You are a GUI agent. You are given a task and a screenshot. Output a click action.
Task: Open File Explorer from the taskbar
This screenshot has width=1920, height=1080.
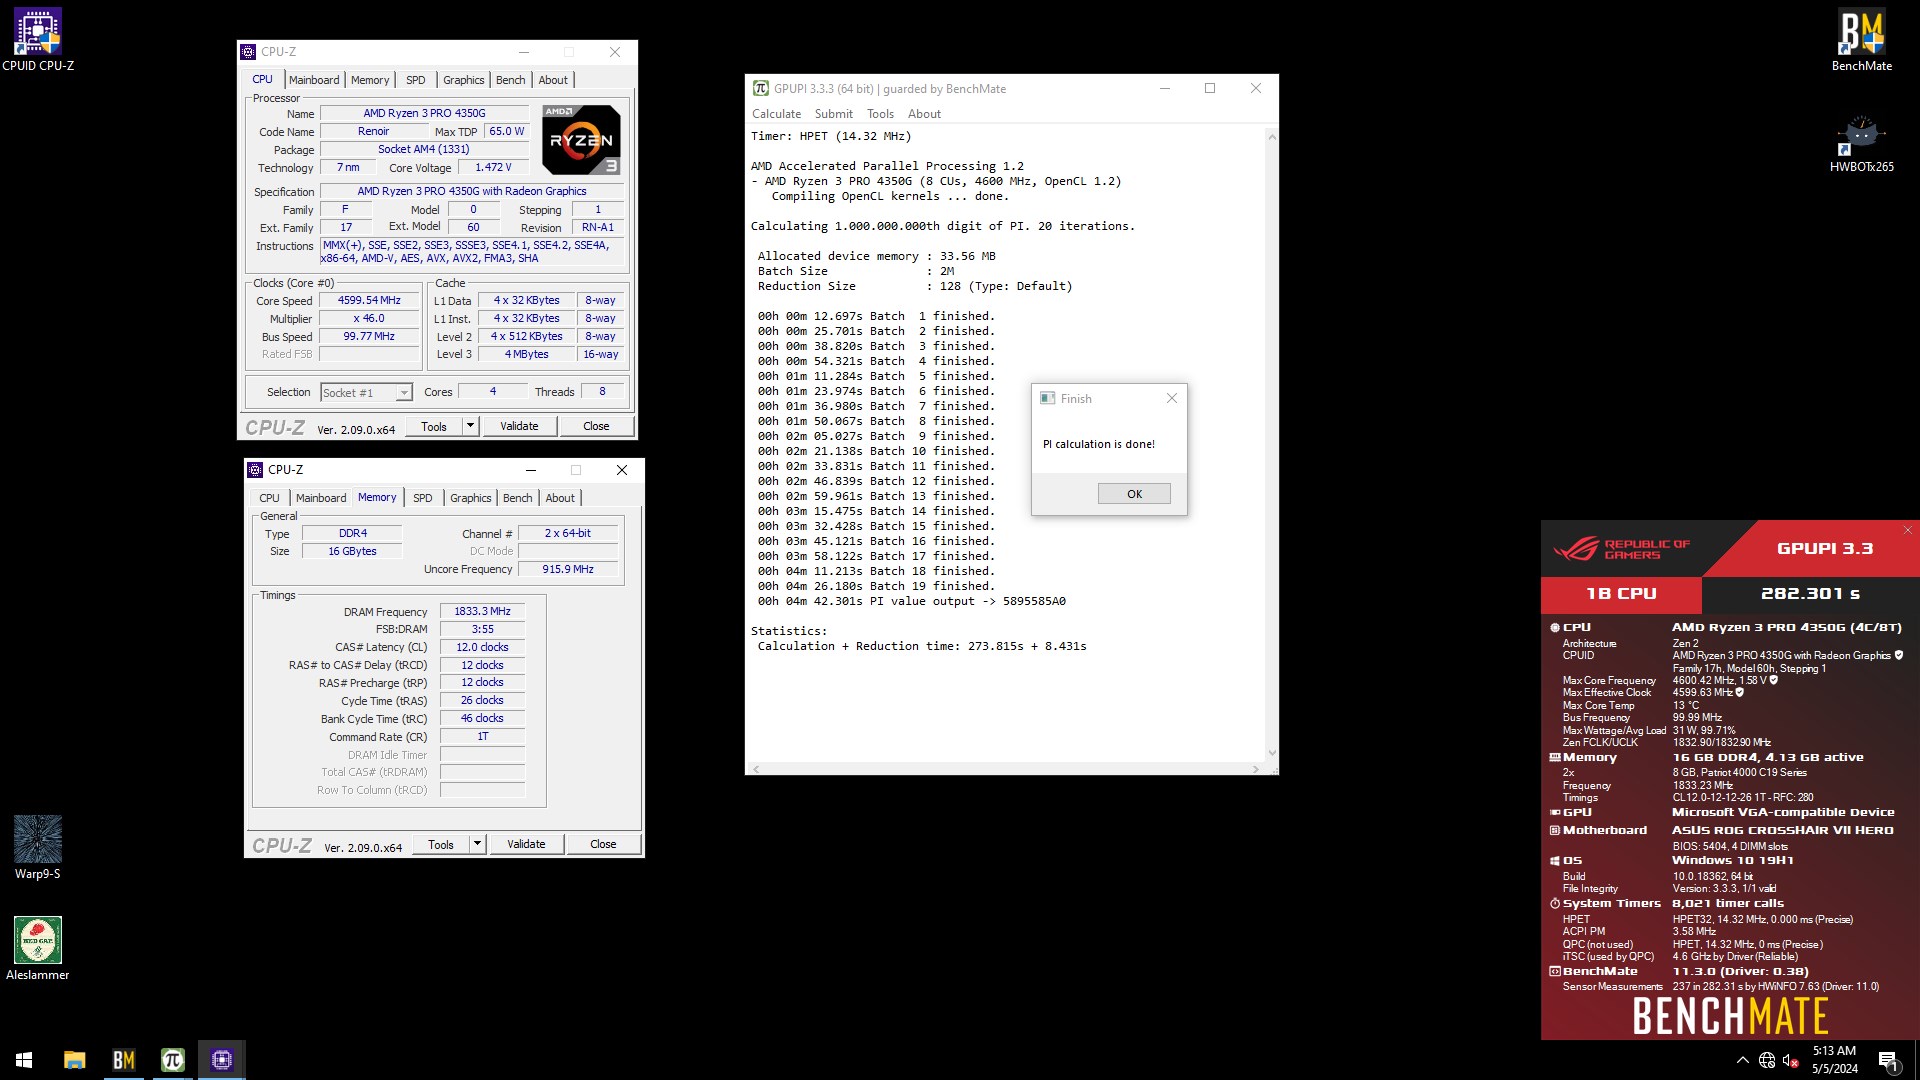point(74,1060)
